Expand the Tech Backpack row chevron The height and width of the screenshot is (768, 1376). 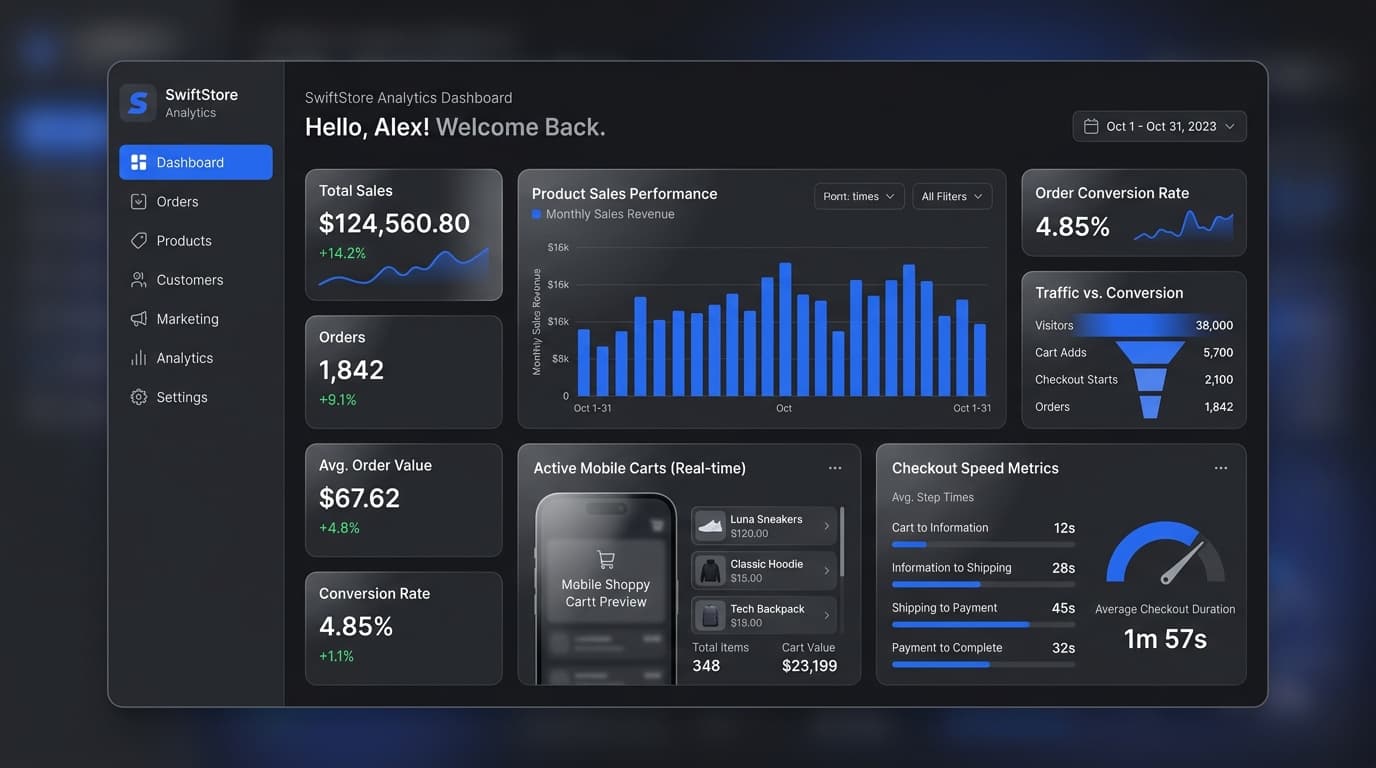(x=826, y=616)
